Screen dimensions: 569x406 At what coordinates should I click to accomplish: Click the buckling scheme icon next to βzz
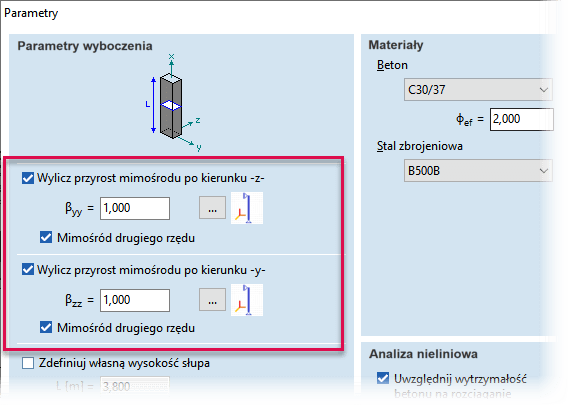point(247,300)
